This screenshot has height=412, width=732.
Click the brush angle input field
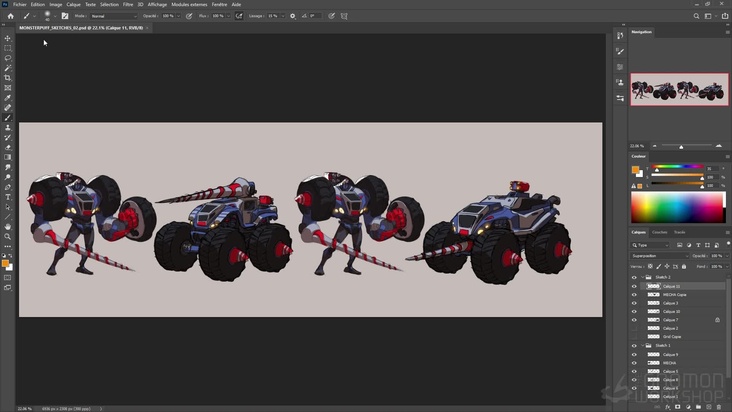(x=315, y=16)
